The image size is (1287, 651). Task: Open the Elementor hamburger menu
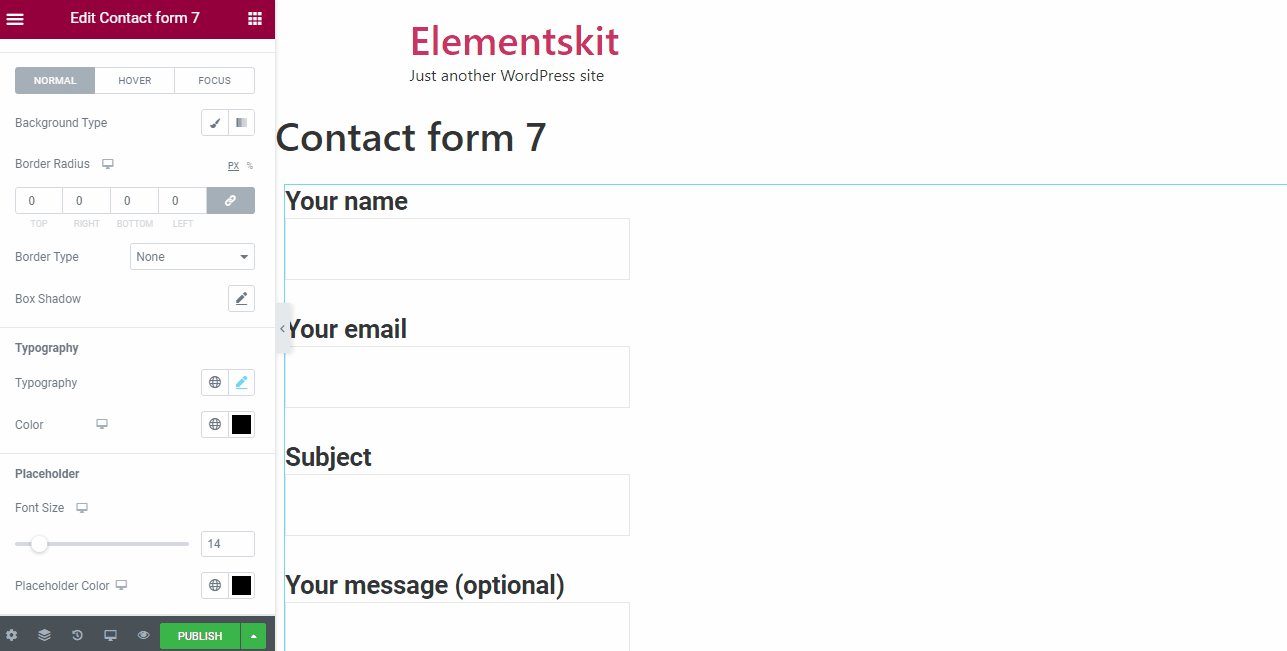coord(15,19)
